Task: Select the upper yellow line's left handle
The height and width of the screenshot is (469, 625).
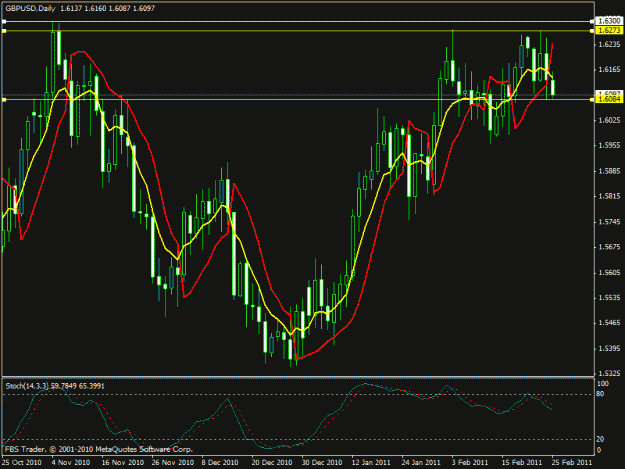Action: [4, 31]
